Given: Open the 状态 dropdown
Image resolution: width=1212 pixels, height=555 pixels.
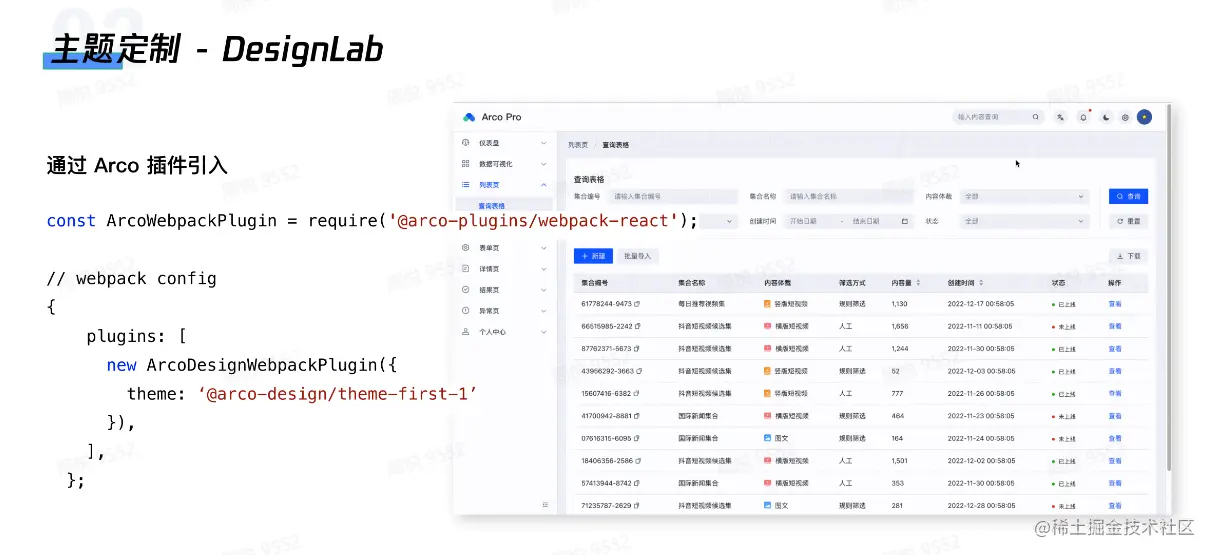Looking at the screenshot, I should click(x=1023, y=221).
